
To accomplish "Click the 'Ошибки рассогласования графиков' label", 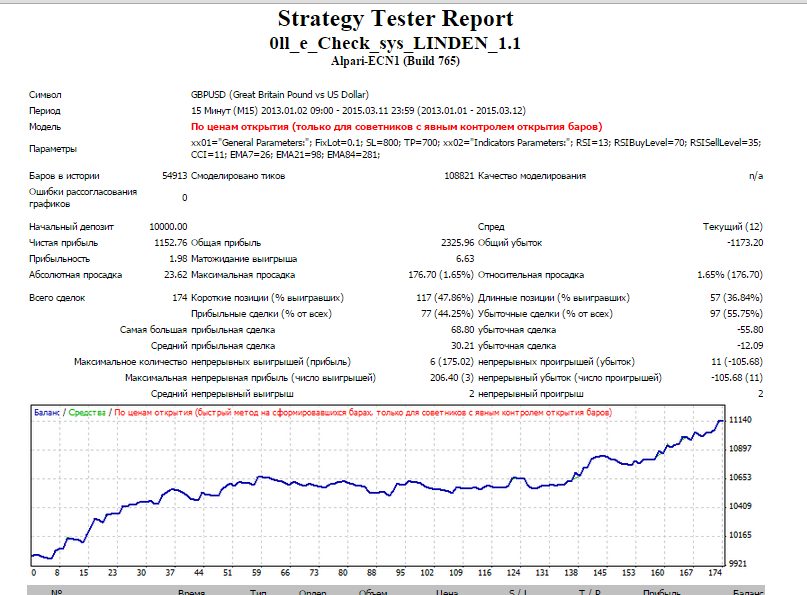I will pyautogui.click(x=83, y=198).
